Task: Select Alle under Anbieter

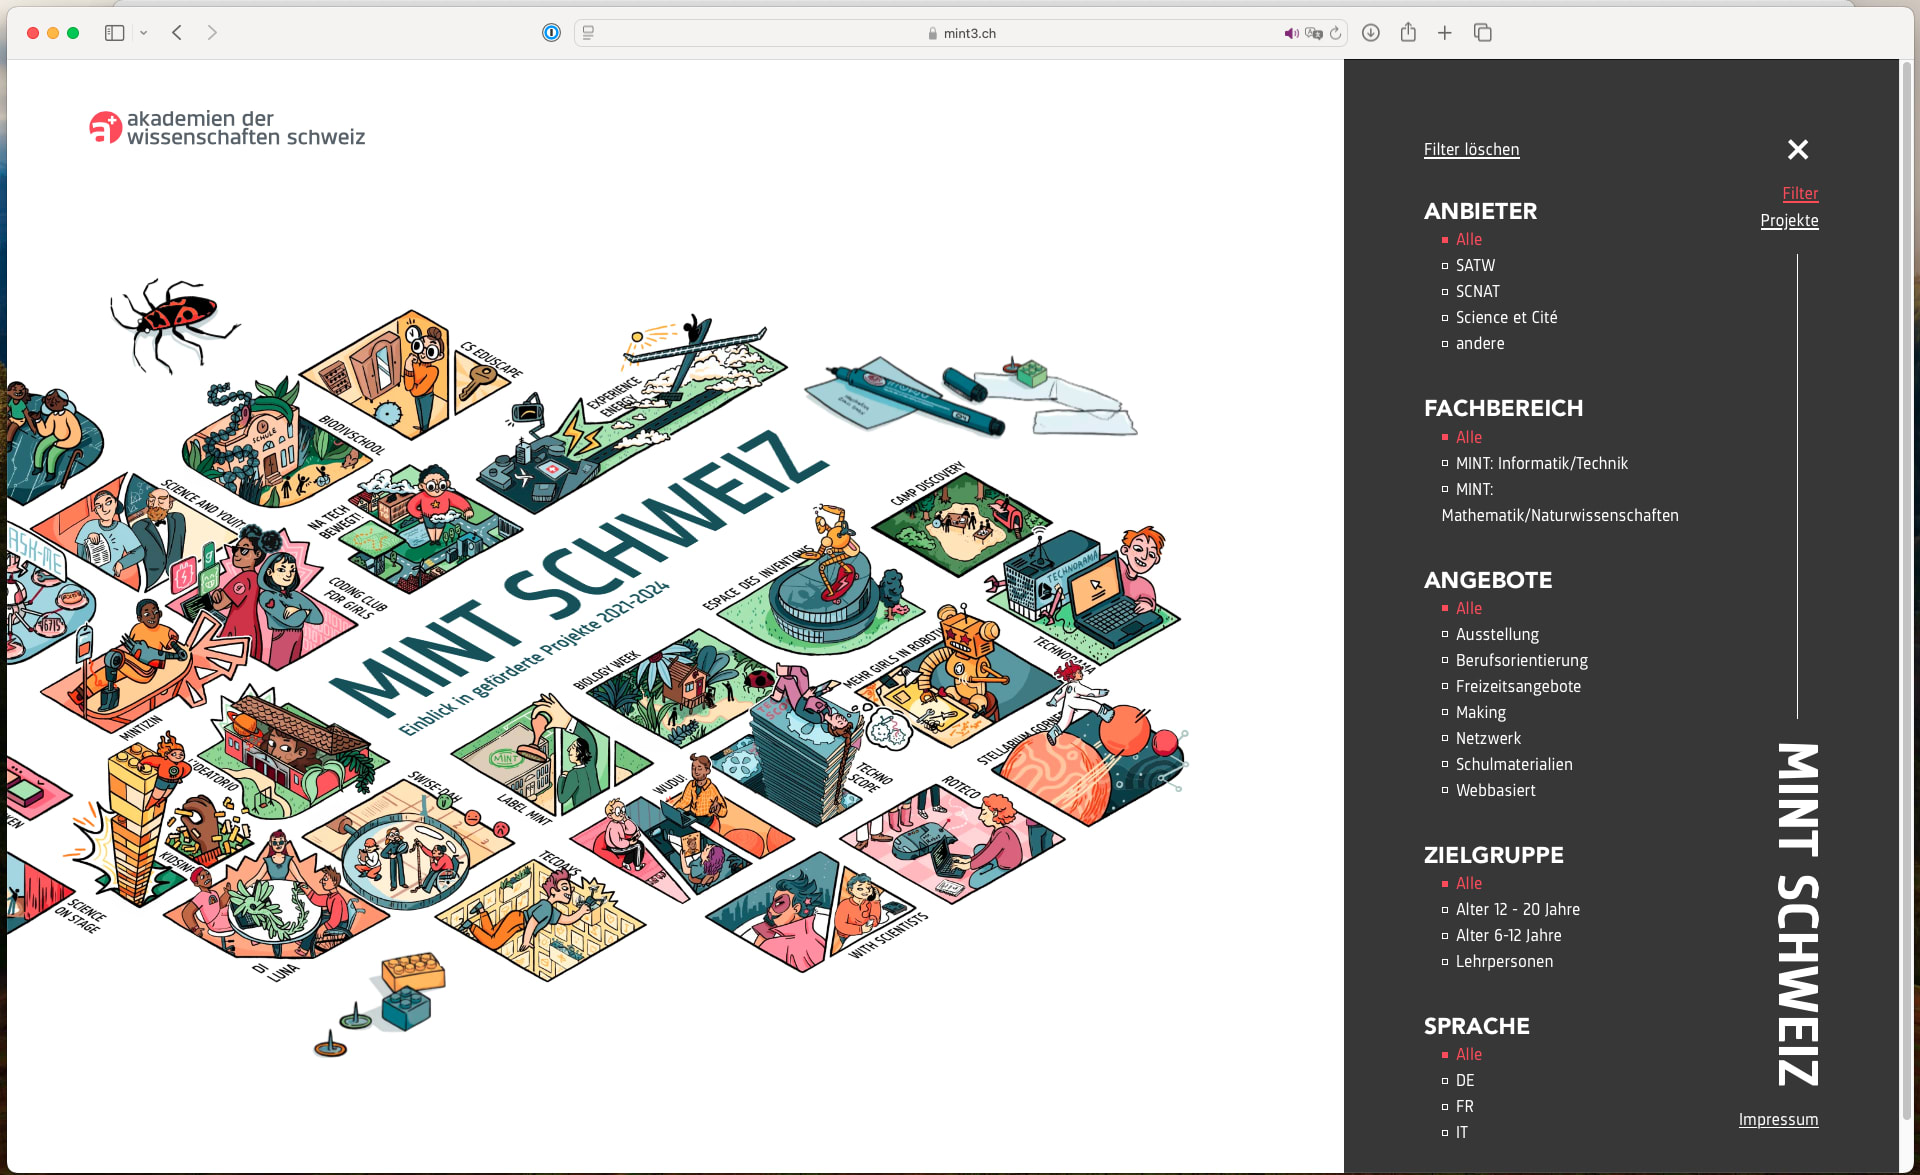Action: (1468, 239)
